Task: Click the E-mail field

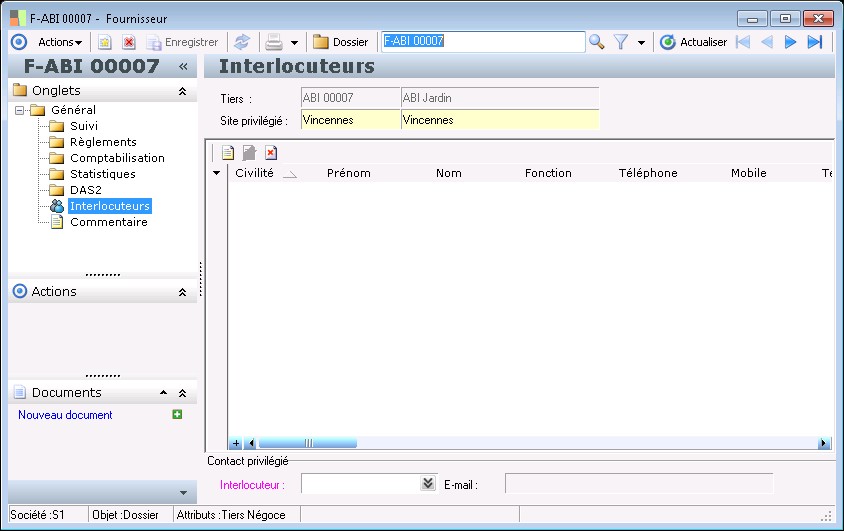Action: [639, 483]
